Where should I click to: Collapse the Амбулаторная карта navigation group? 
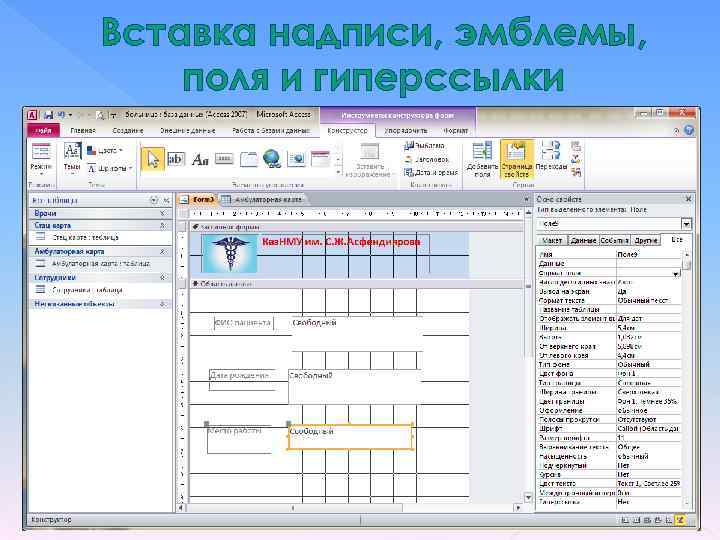[x=162, y=252]
